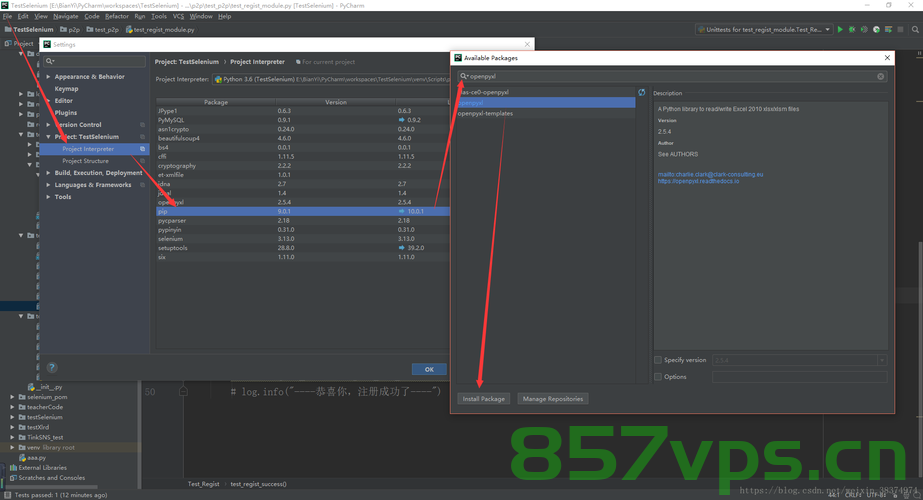This screenshot has height=500, width=923.
Task: Click the magnifier in Settings search box
Action: click(50, 61)
